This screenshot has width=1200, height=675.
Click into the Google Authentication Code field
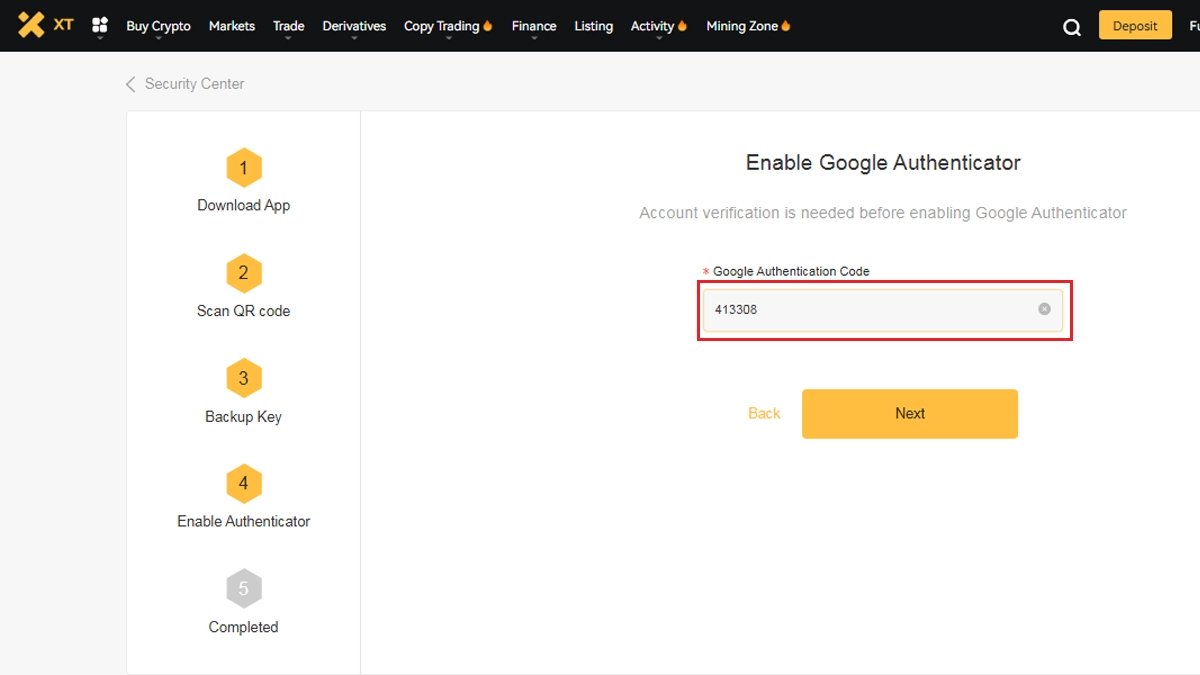coord(883,310)
